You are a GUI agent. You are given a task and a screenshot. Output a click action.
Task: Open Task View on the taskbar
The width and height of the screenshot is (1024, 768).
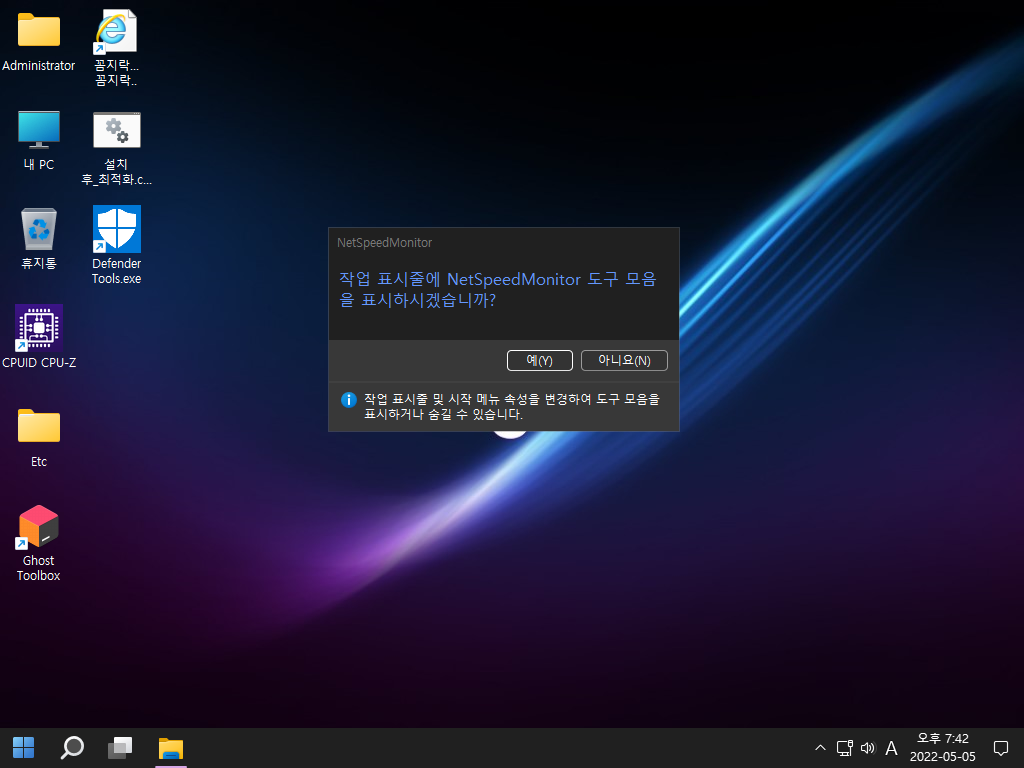pos(120,748)
